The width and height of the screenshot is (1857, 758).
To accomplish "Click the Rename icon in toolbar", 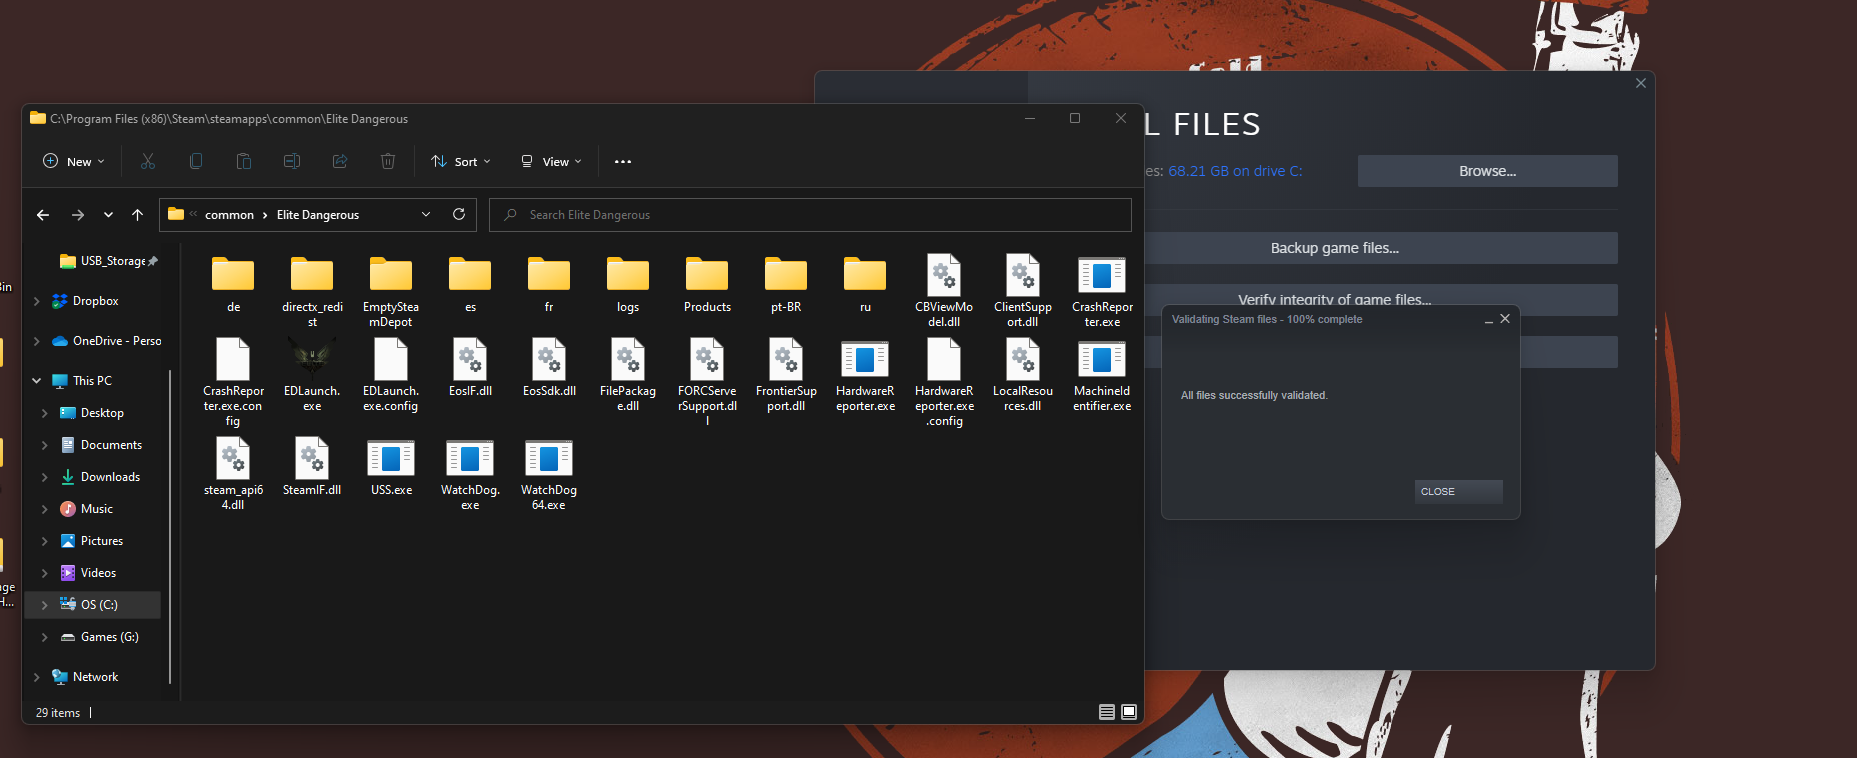I will point(292,161).
